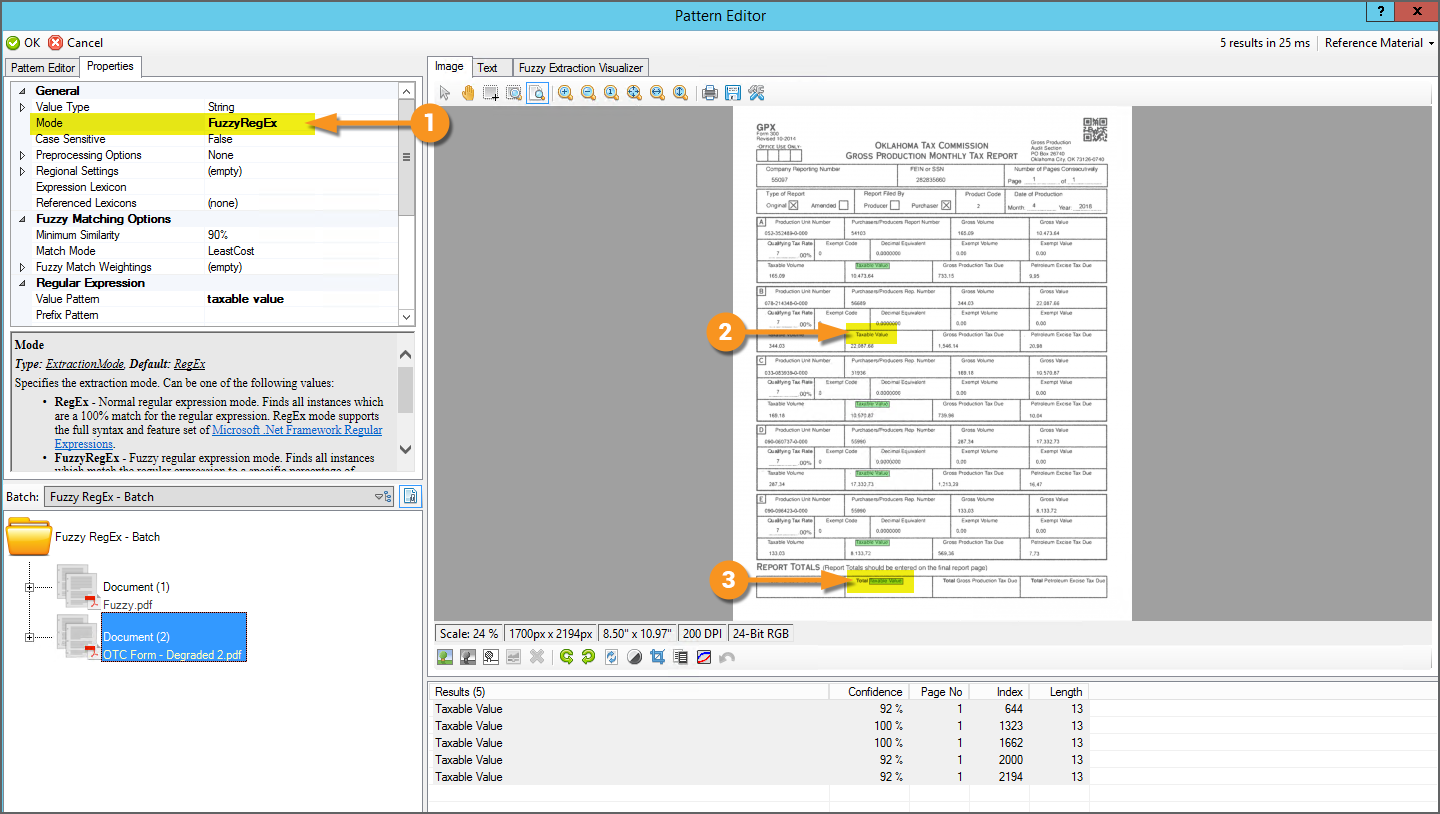Screen dimensions: 1440x814
Task: Select the hand pan tool
Action: tap(468, 93)
